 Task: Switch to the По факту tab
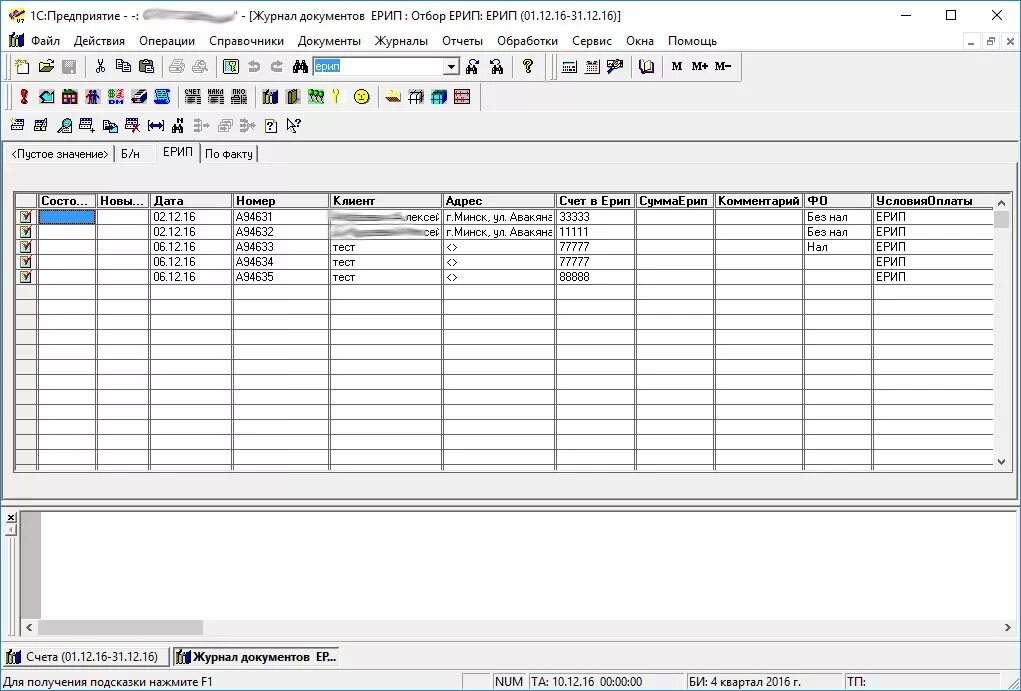(x=229, y=154)
